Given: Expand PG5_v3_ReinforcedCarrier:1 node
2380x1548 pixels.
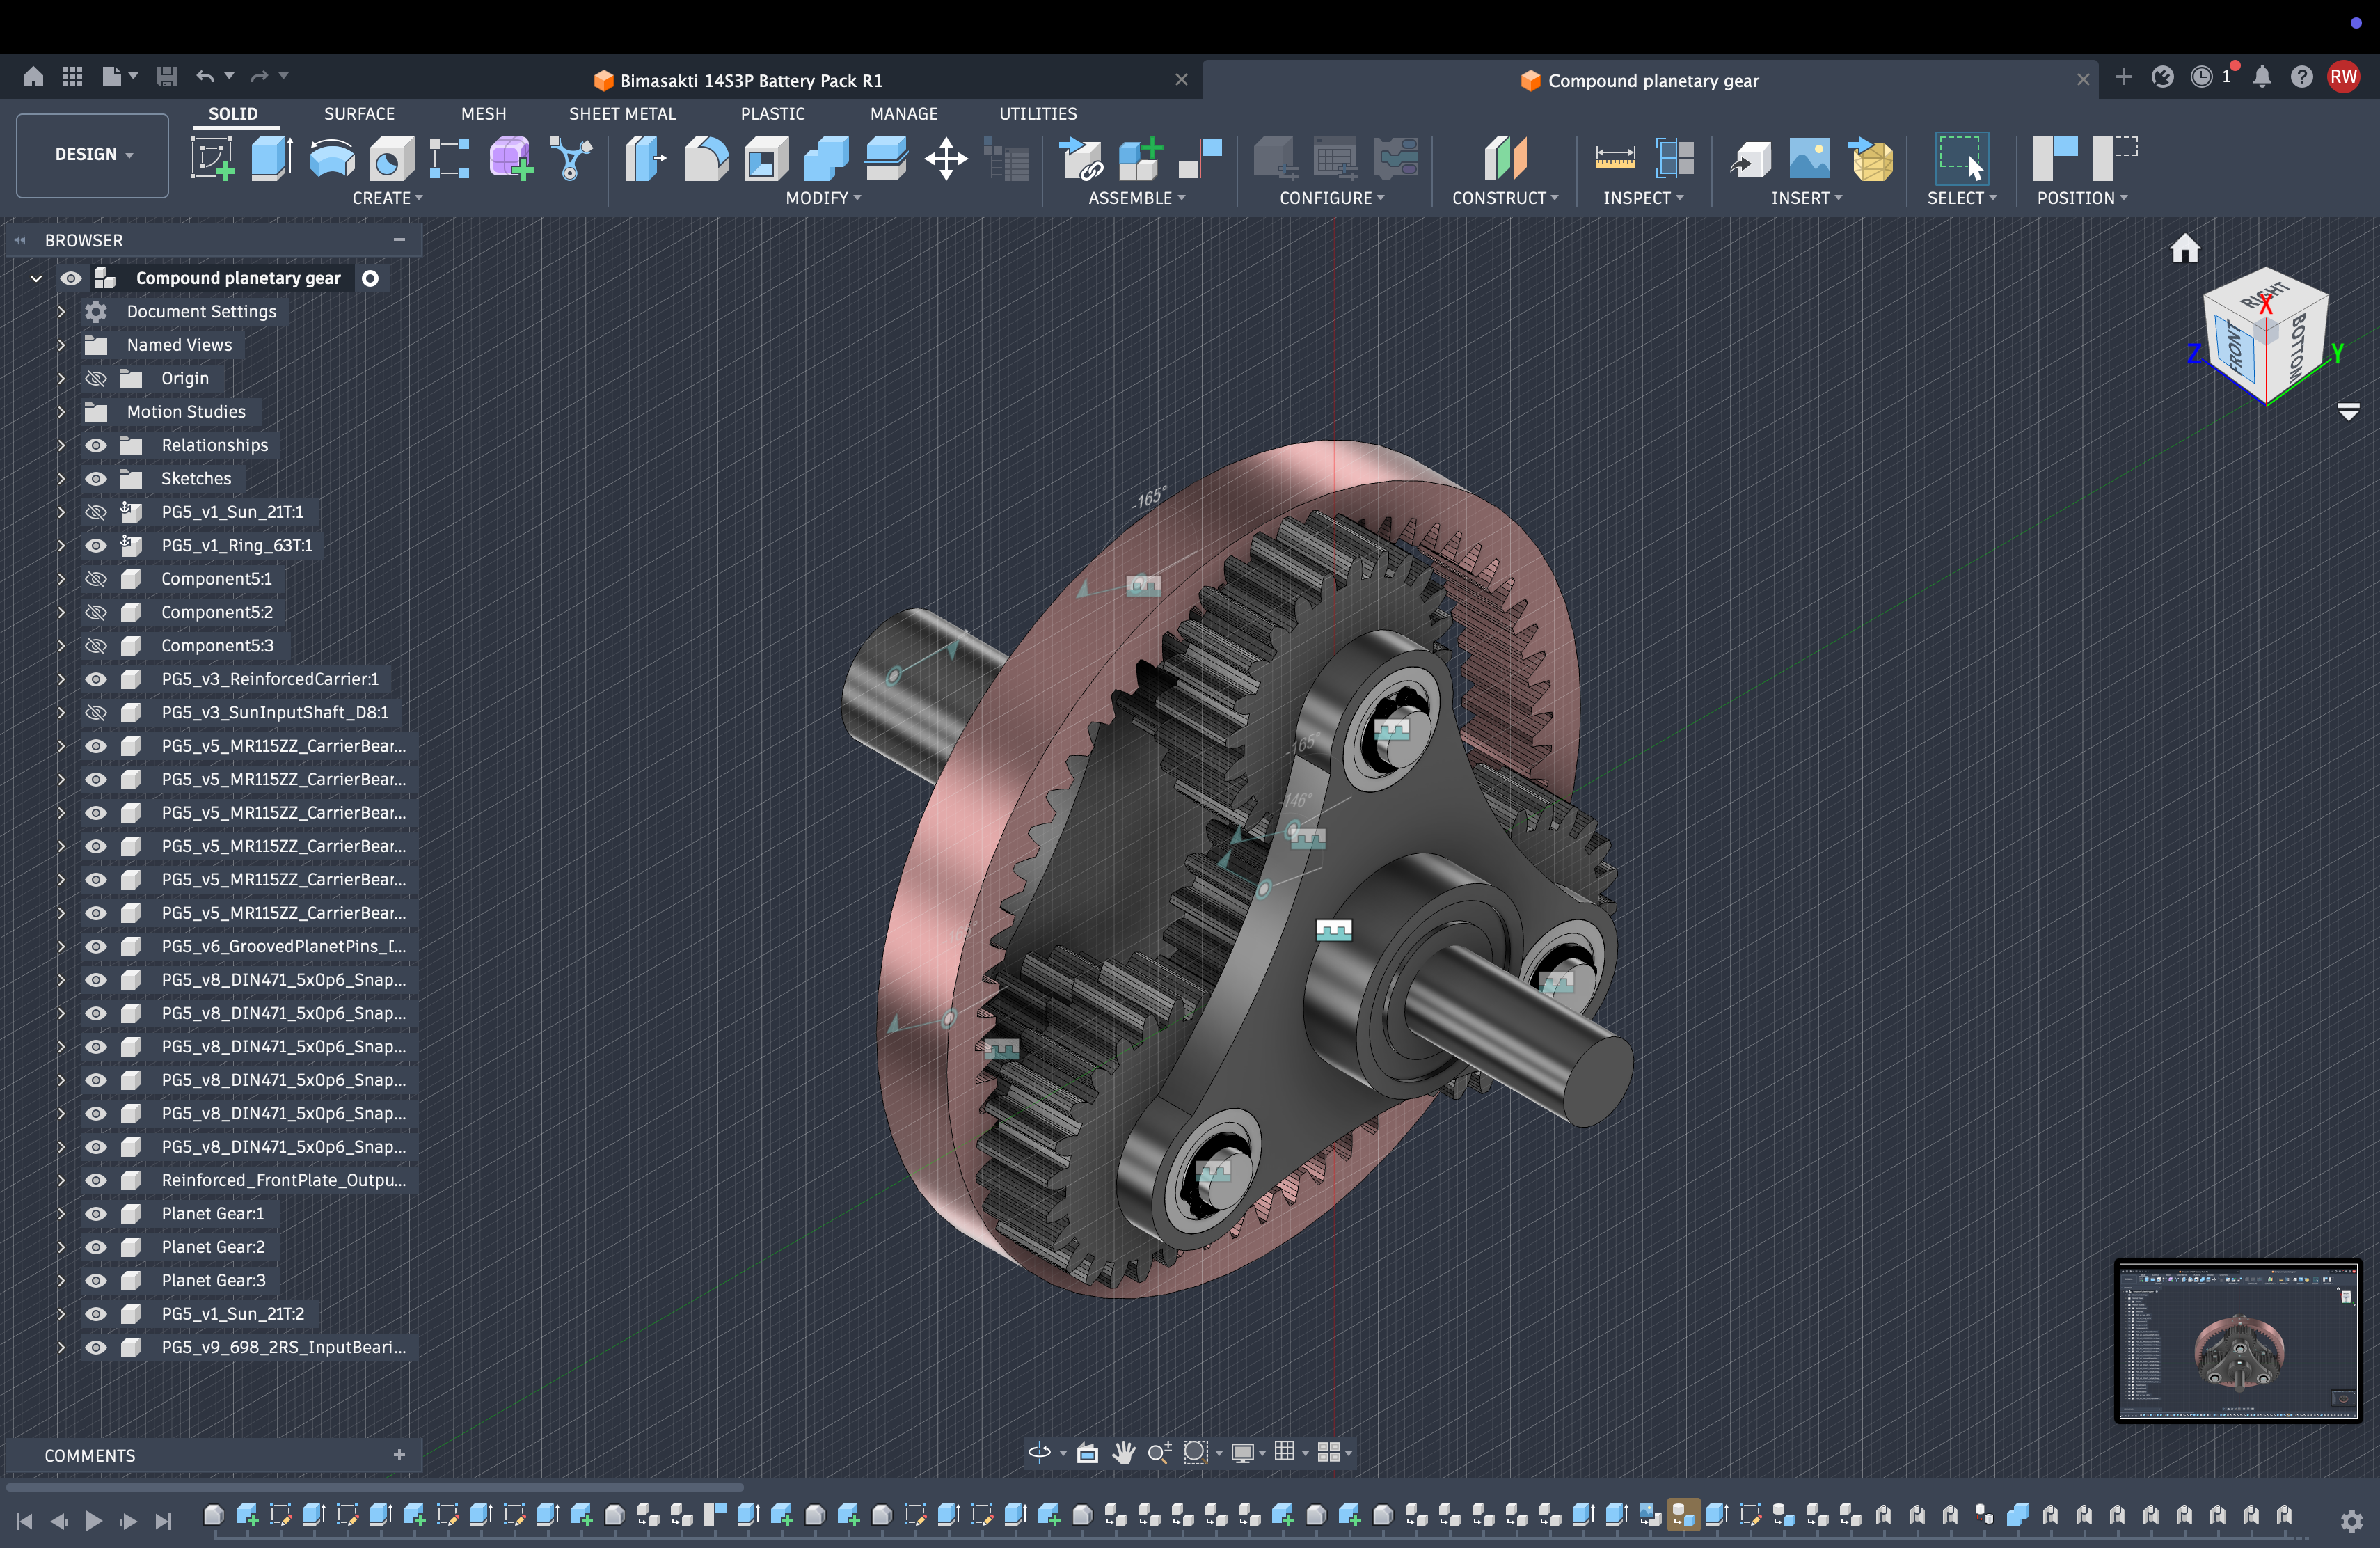Looking at the screenshot, I should 61,679.
